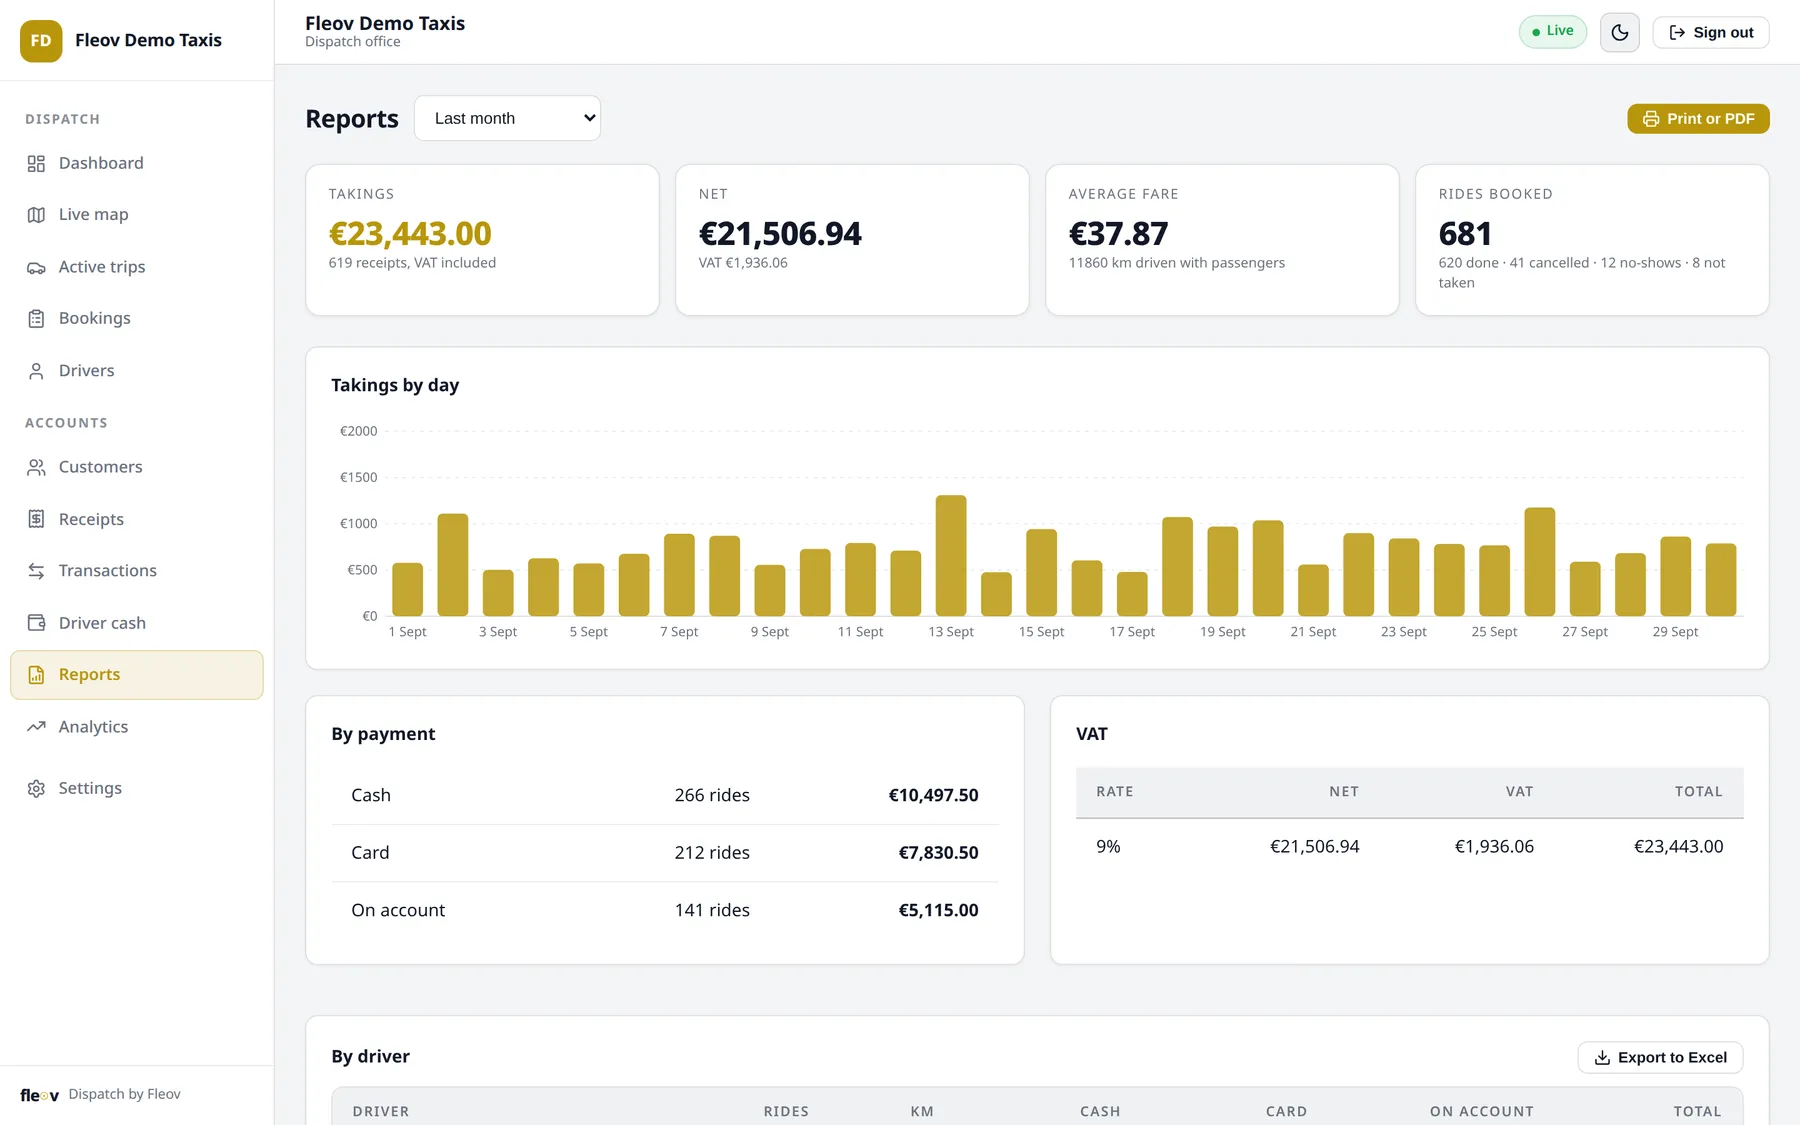This screenshot has height=1125, width=1800.
Task: Open Live map page label
Action: [93, 215]
